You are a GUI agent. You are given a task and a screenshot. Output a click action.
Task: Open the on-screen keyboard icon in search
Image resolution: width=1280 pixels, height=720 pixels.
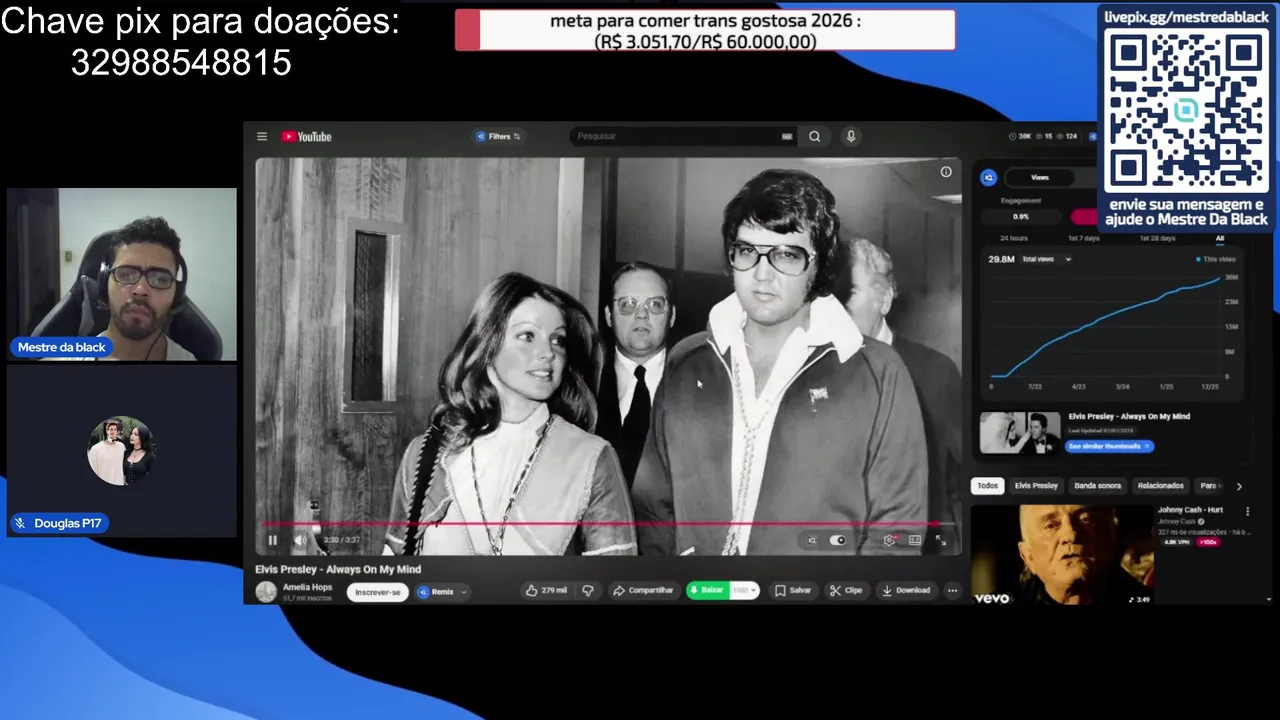(x=787, y=136)
